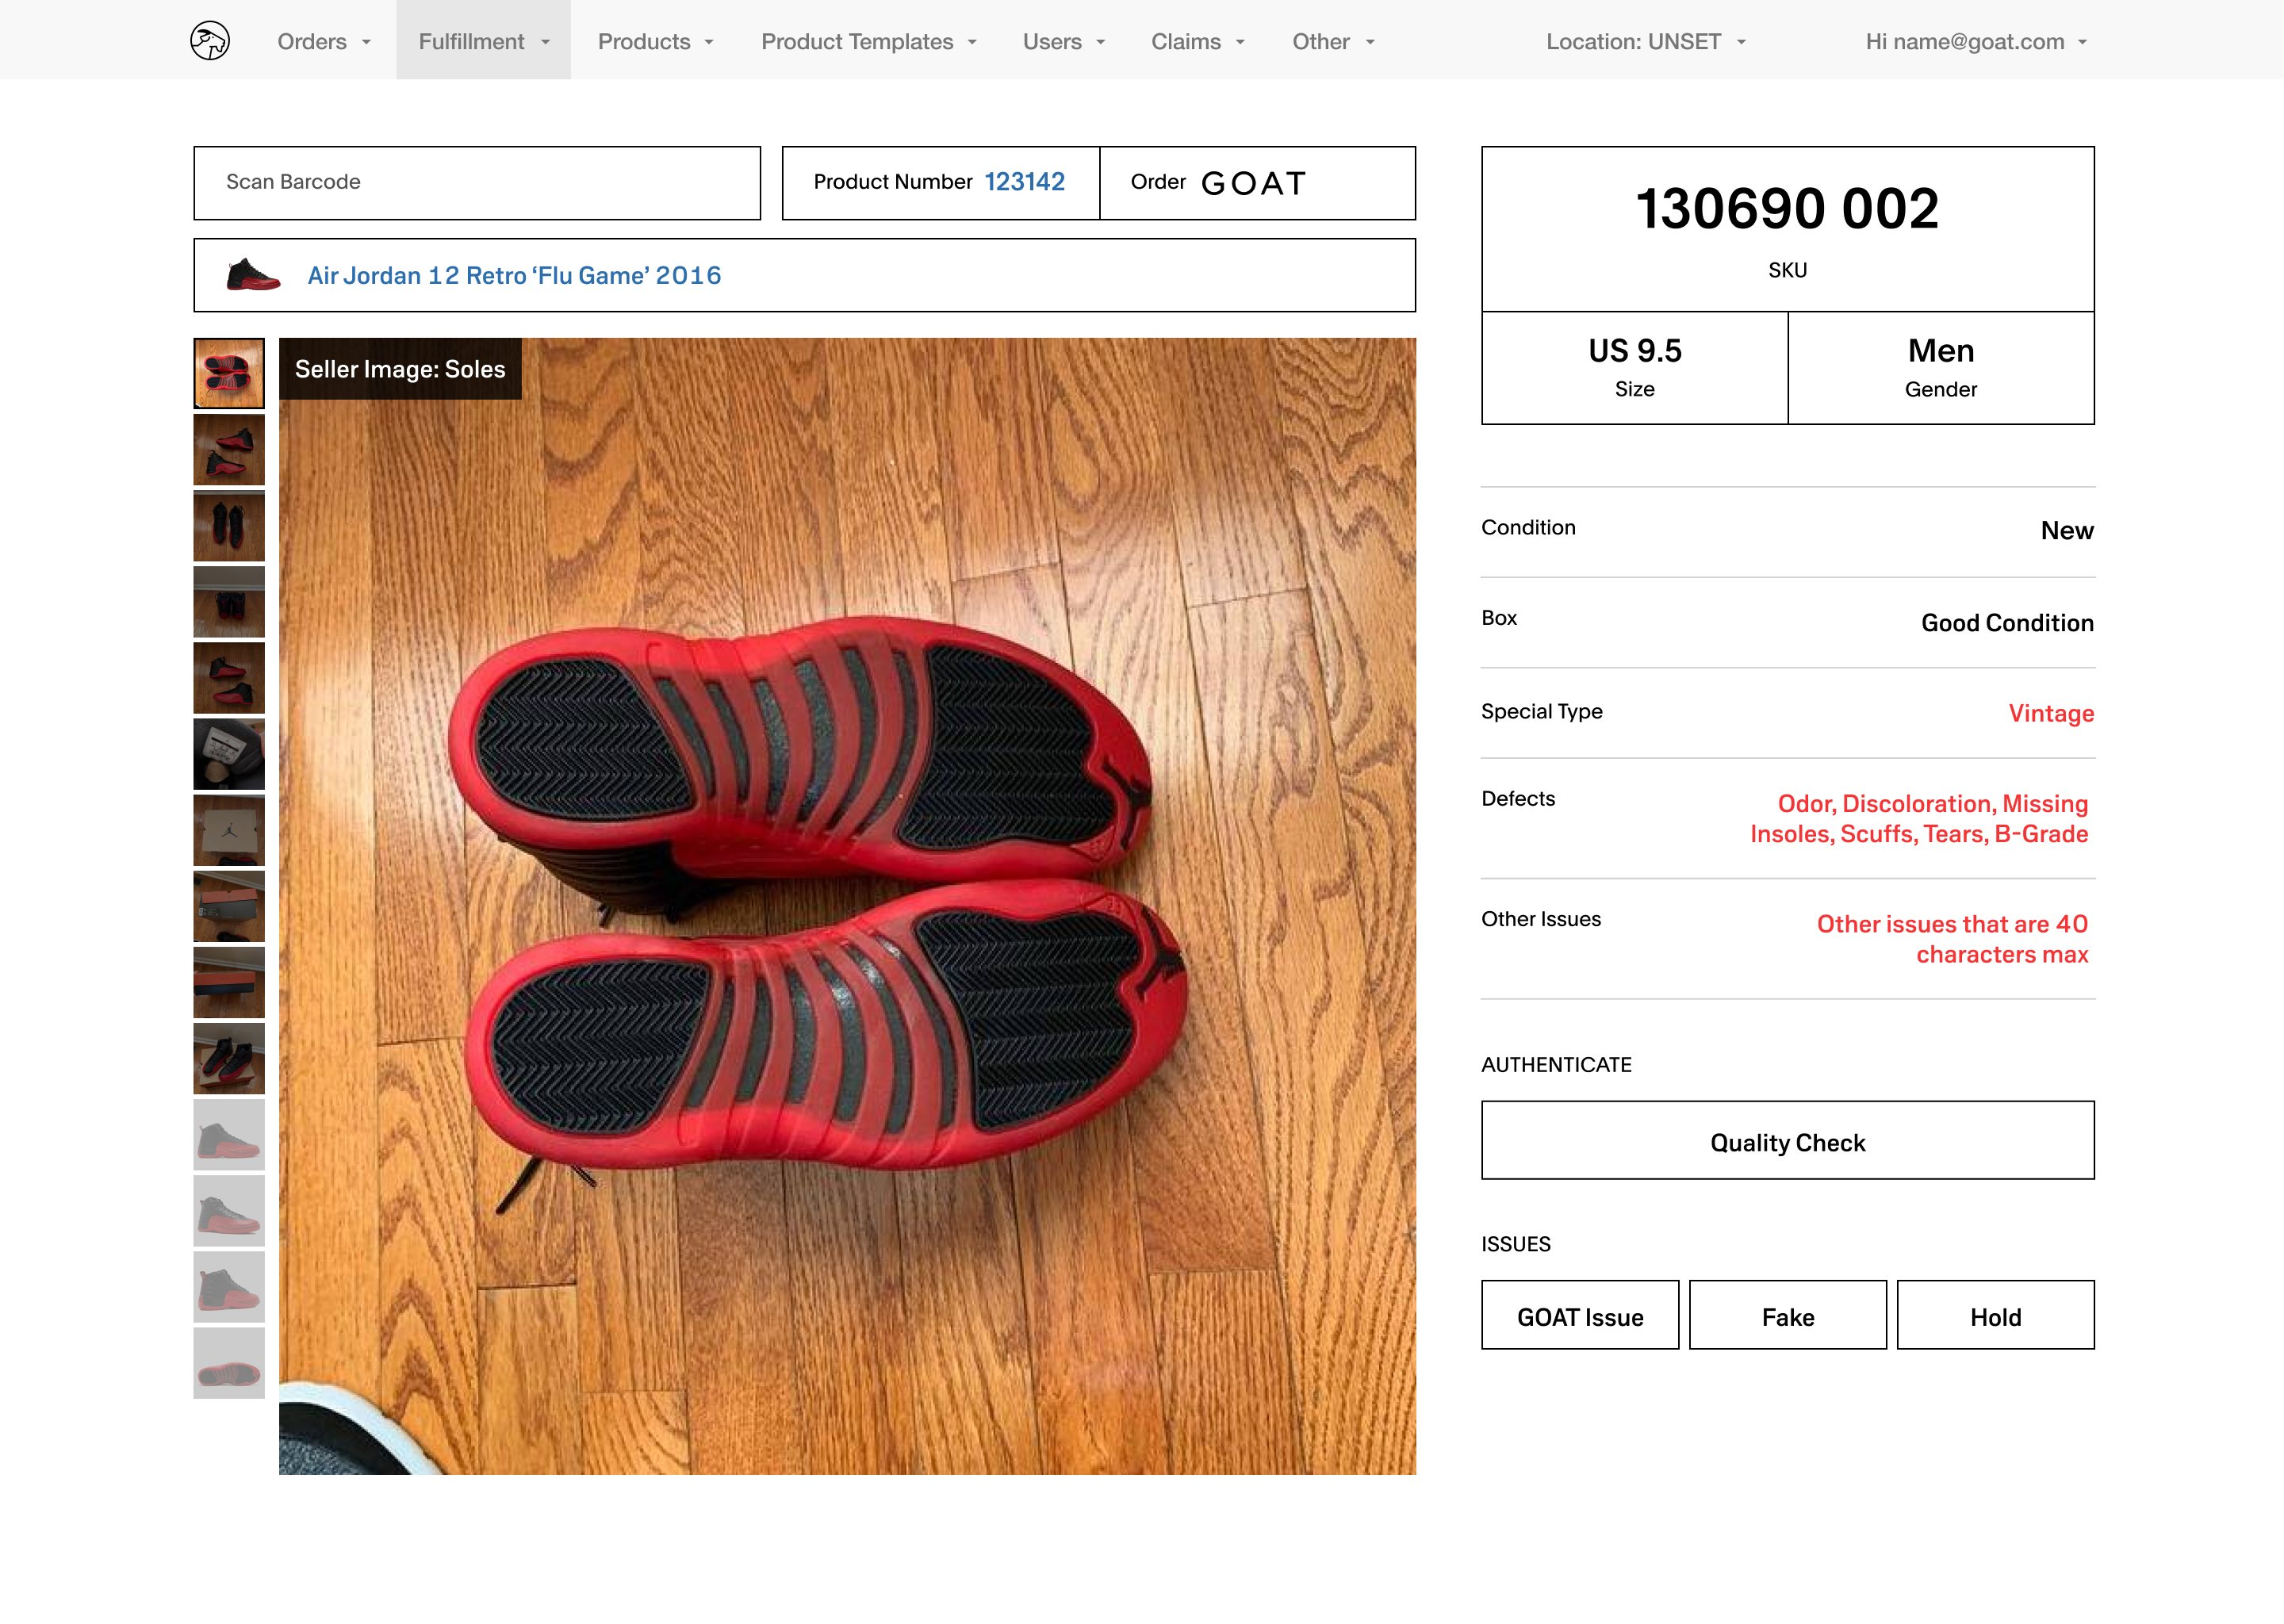This screenshot has height=1624, width=2284.
Task: Click the Quality Check button
Action: tap(1787, 1141)
